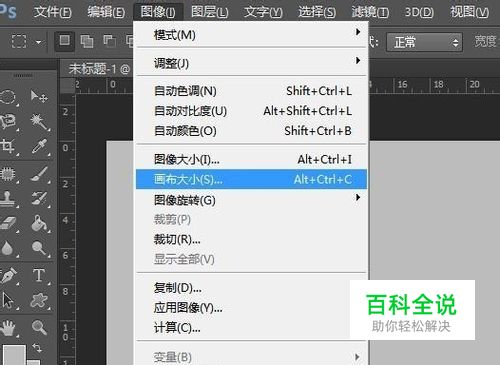Viewport: 500px width, 365px height.
Task: Open the style dropdown showing 正常
Action: pos(424,42)
